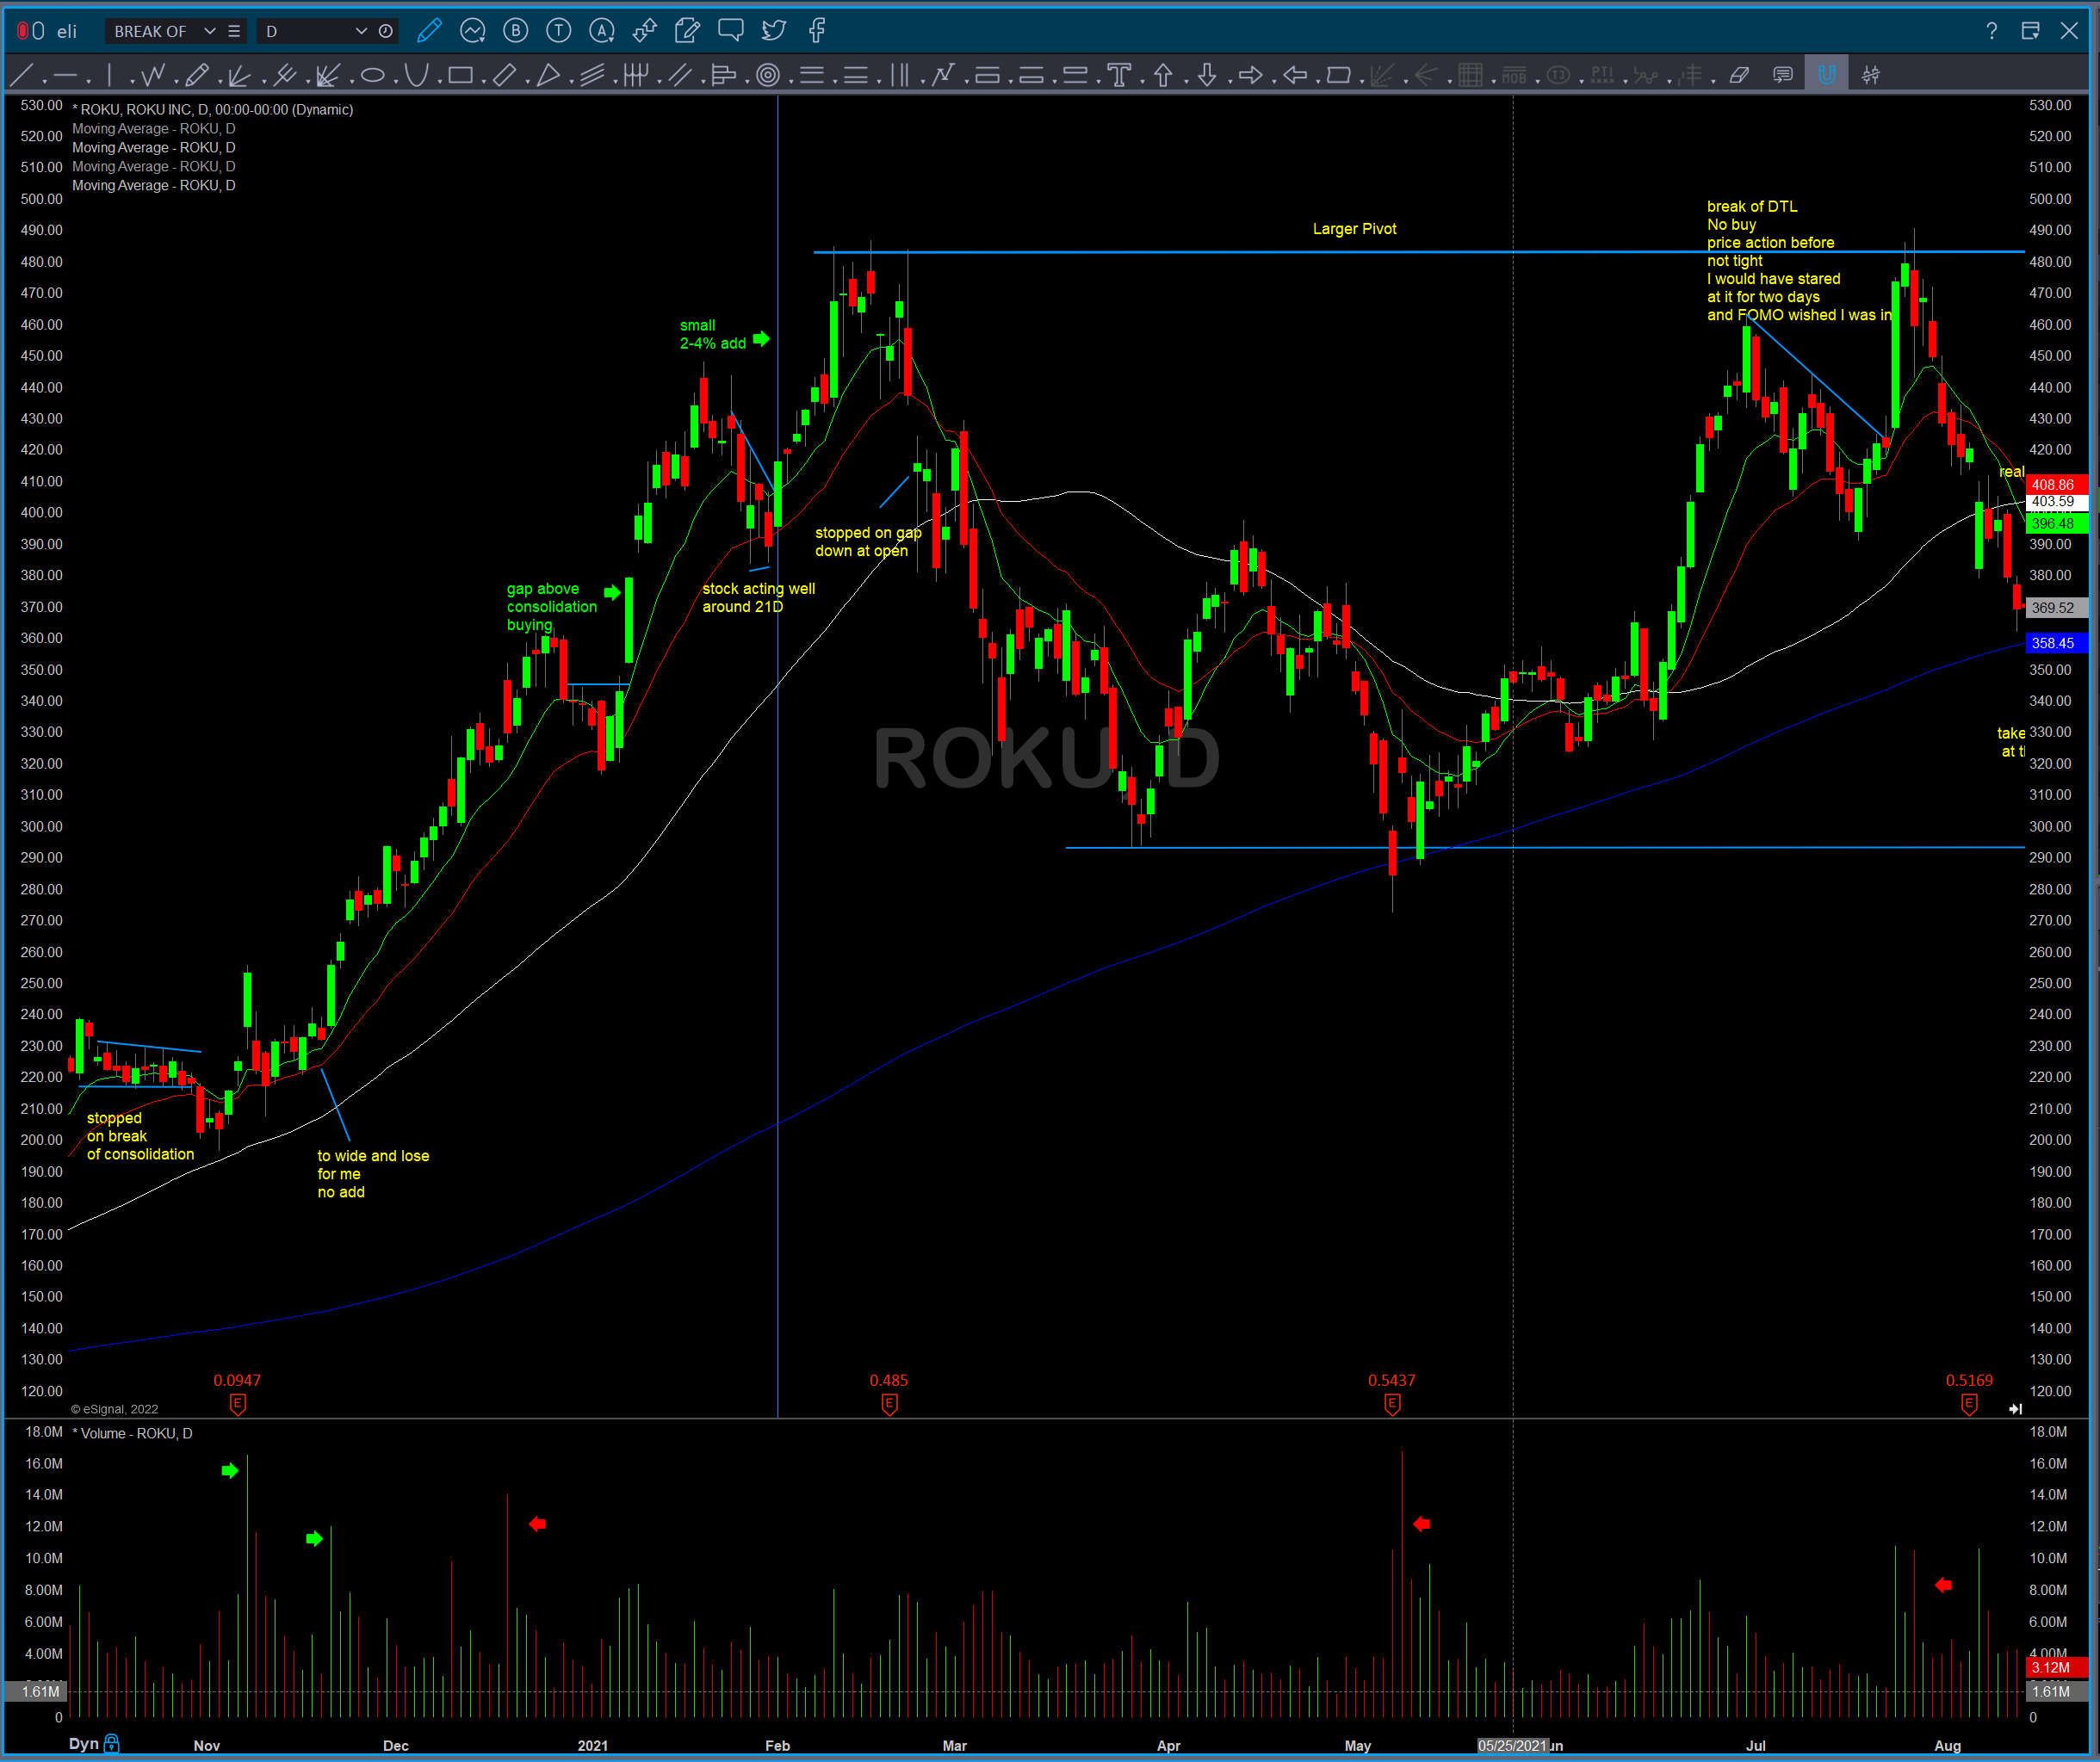Select the freehand pencil drawing tool
The width and height of the screenshot is (2100, 1762).
[x=197, y=75]
